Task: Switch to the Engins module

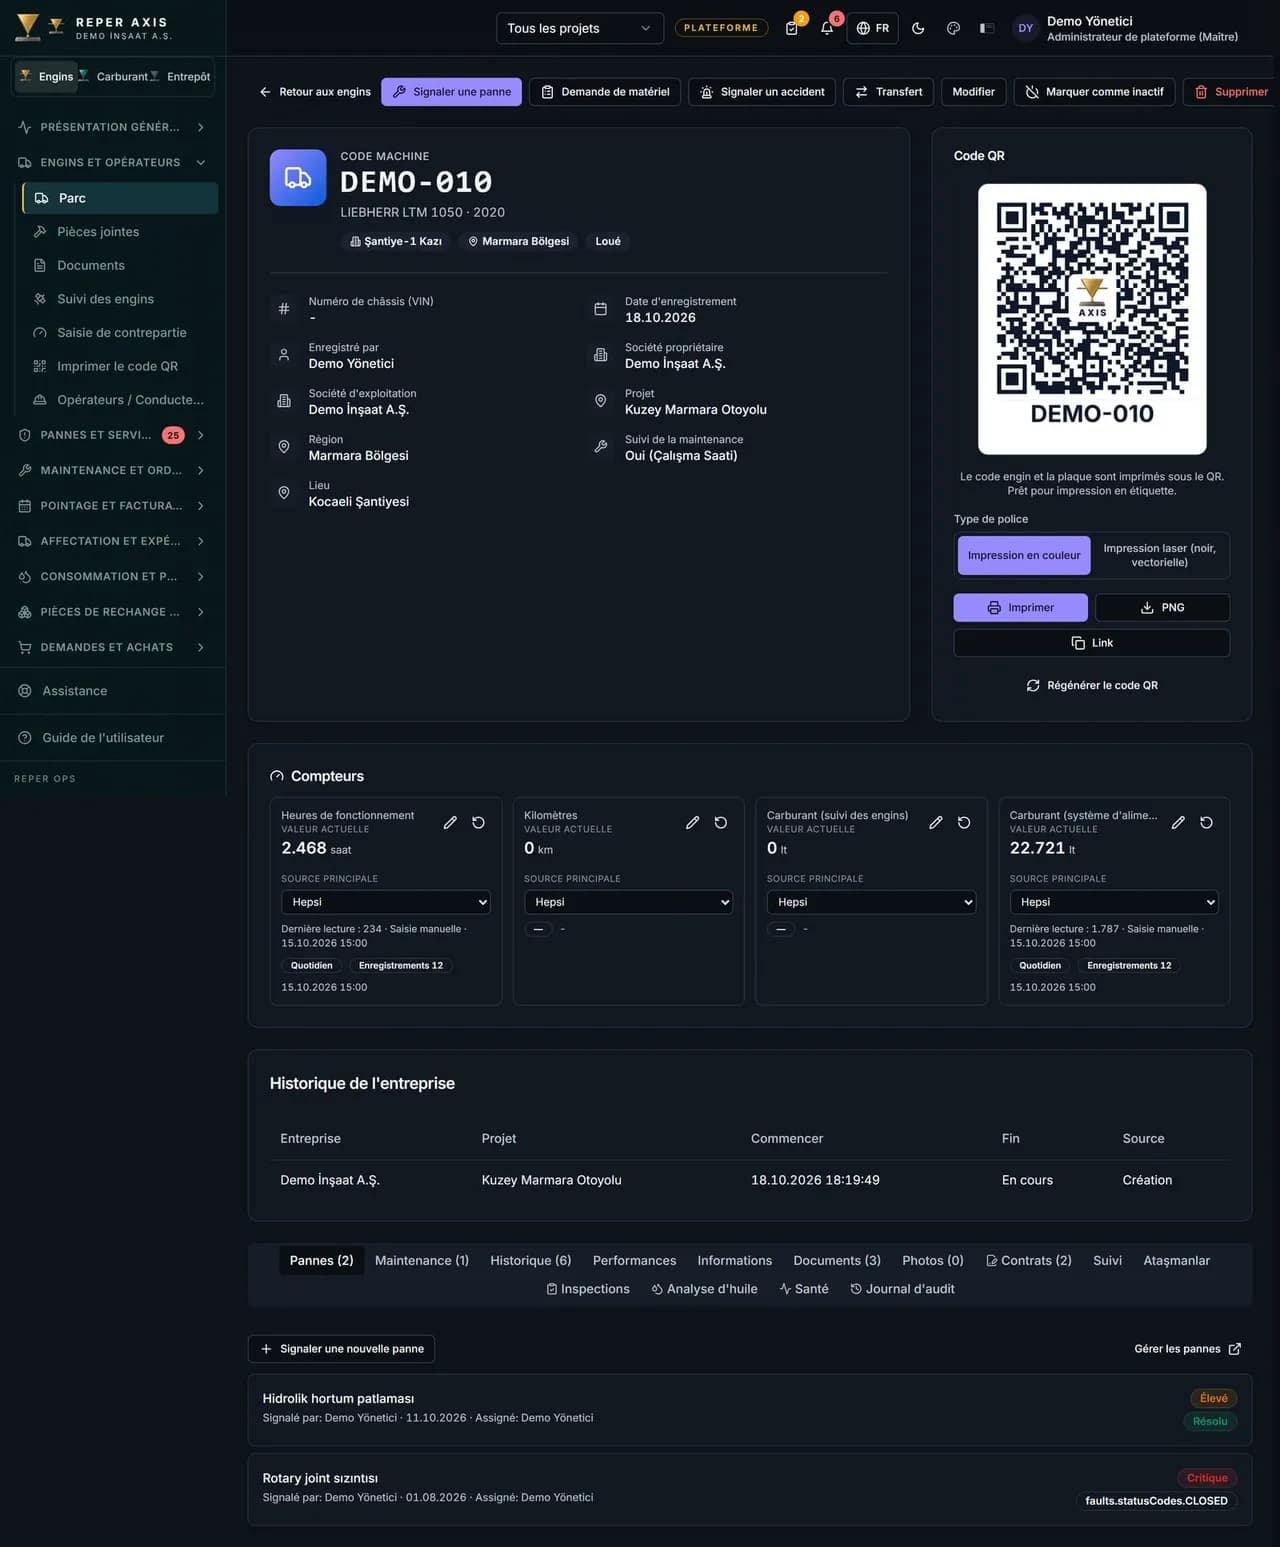Action: click(46, 76)
